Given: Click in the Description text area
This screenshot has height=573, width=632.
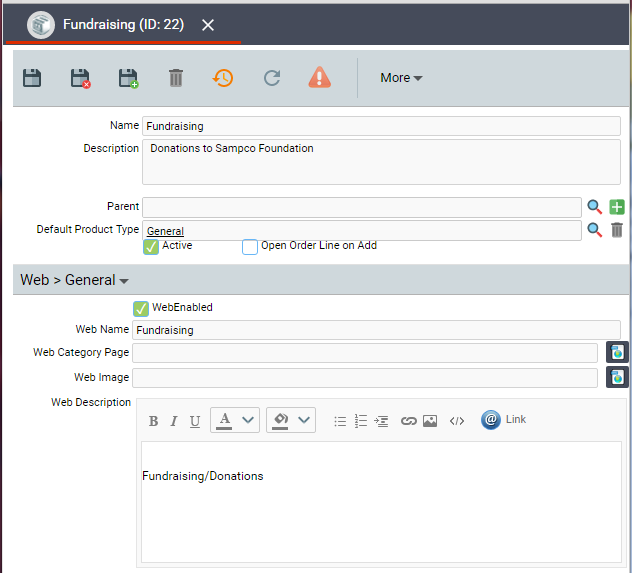Looking at the screenshot, I should (x=381, y=162).
